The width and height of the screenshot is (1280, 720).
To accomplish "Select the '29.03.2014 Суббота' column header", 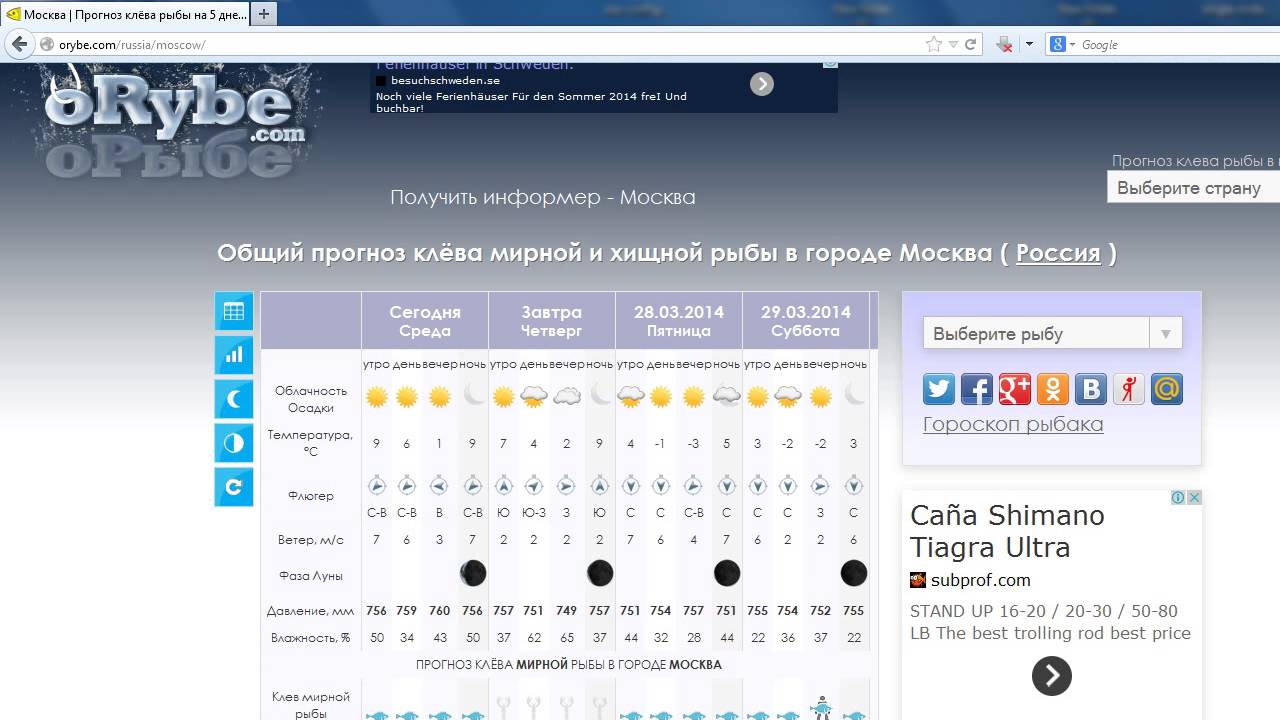I will coord(805,321).
